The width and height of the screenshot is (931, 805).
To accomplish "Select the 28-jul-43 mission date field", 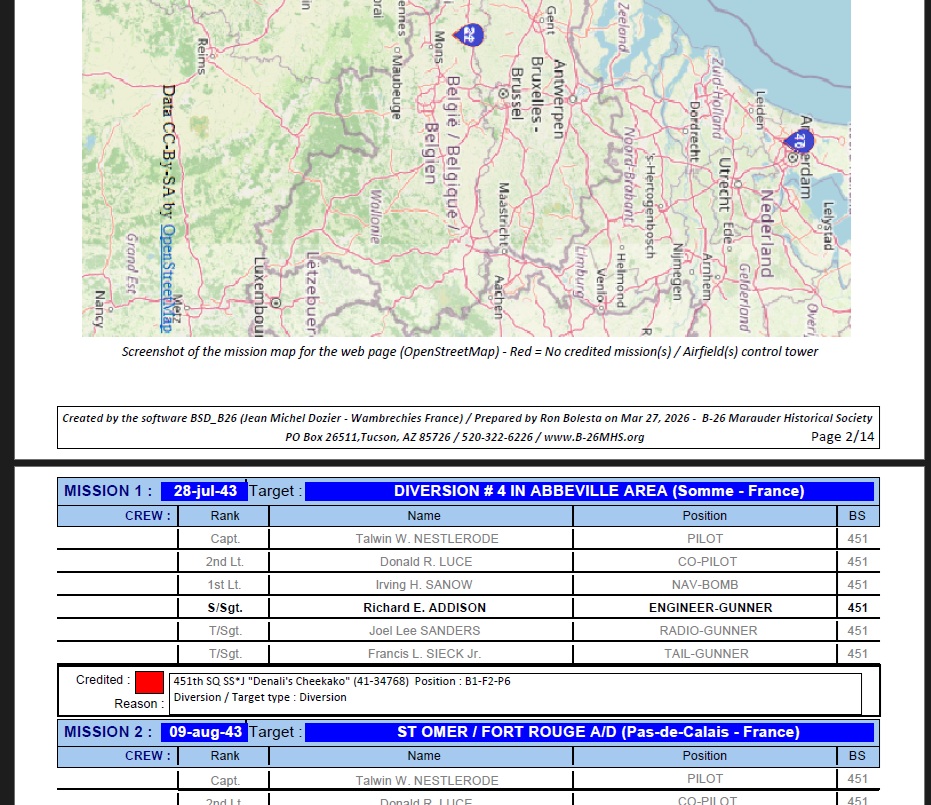I will [203, 491].
